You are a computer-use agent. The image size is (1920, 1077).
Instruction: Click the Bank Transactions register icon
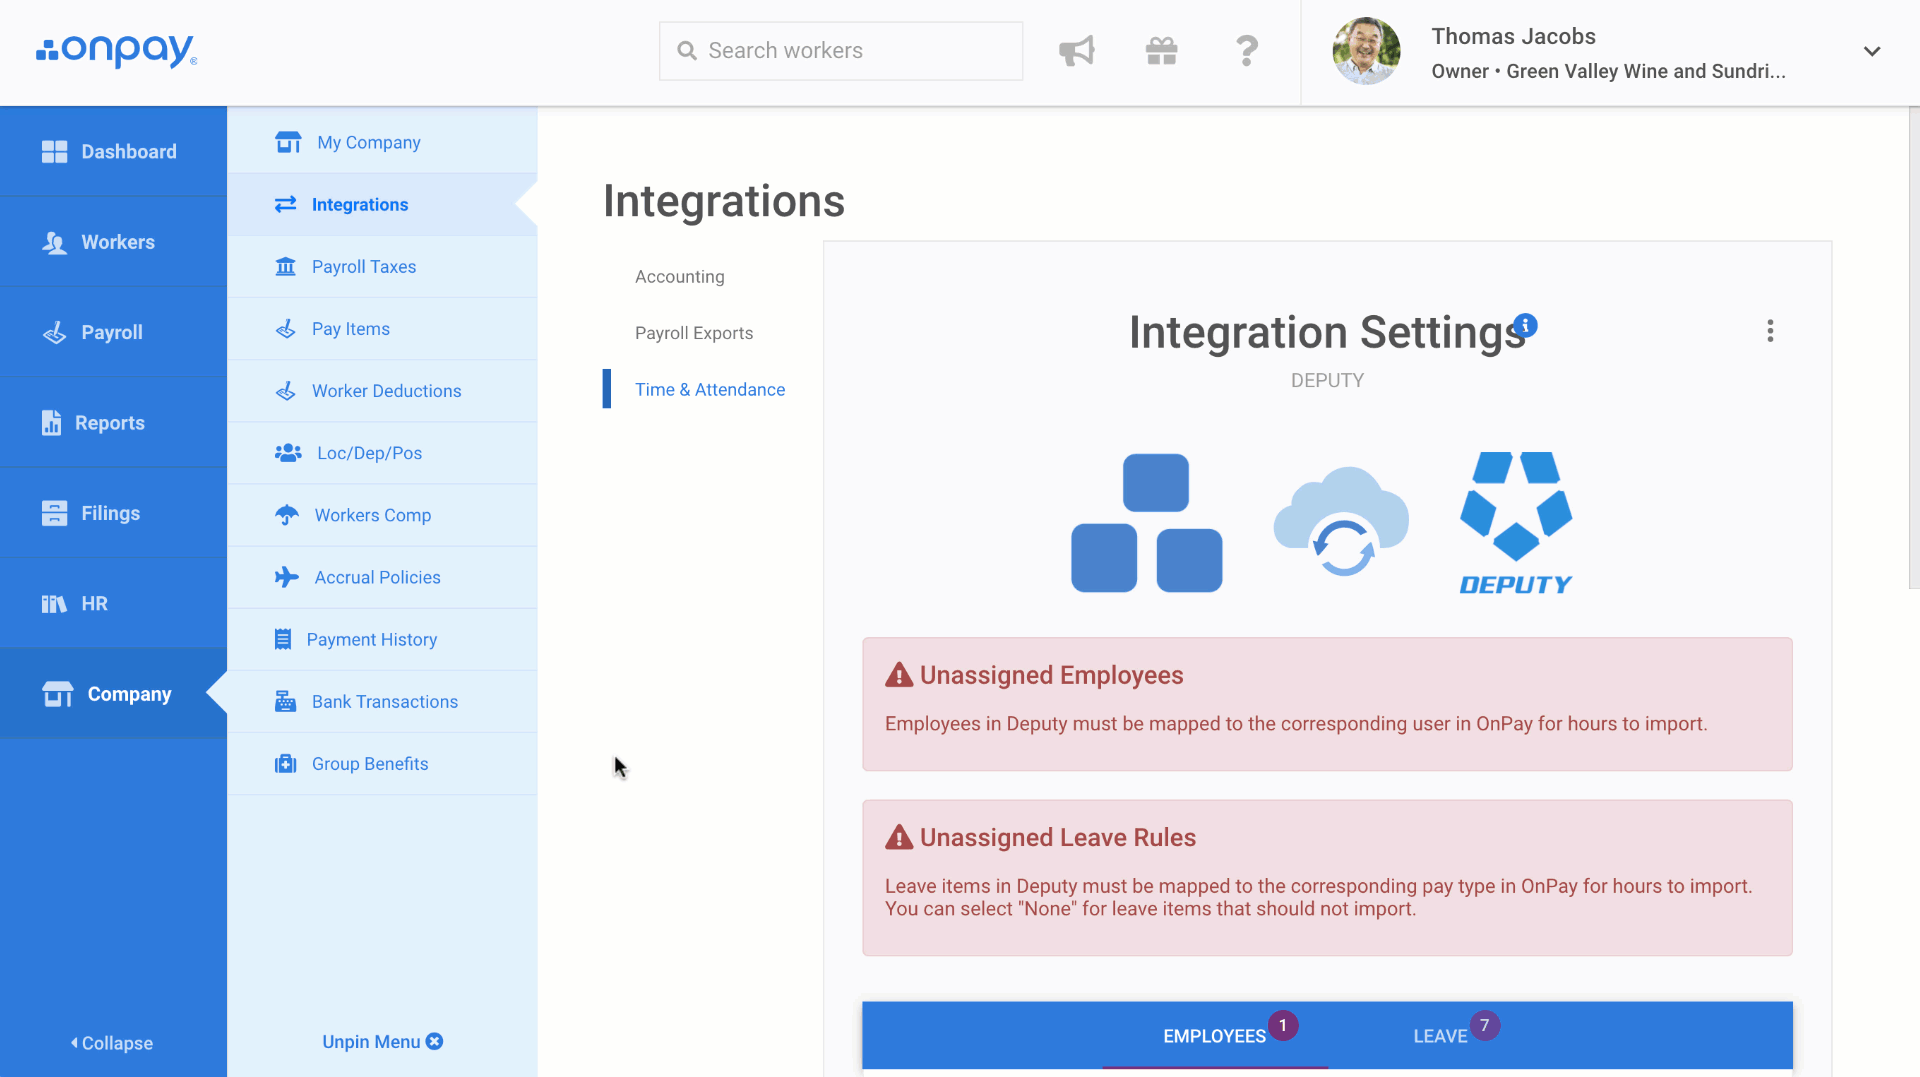[x=286, y=702]
